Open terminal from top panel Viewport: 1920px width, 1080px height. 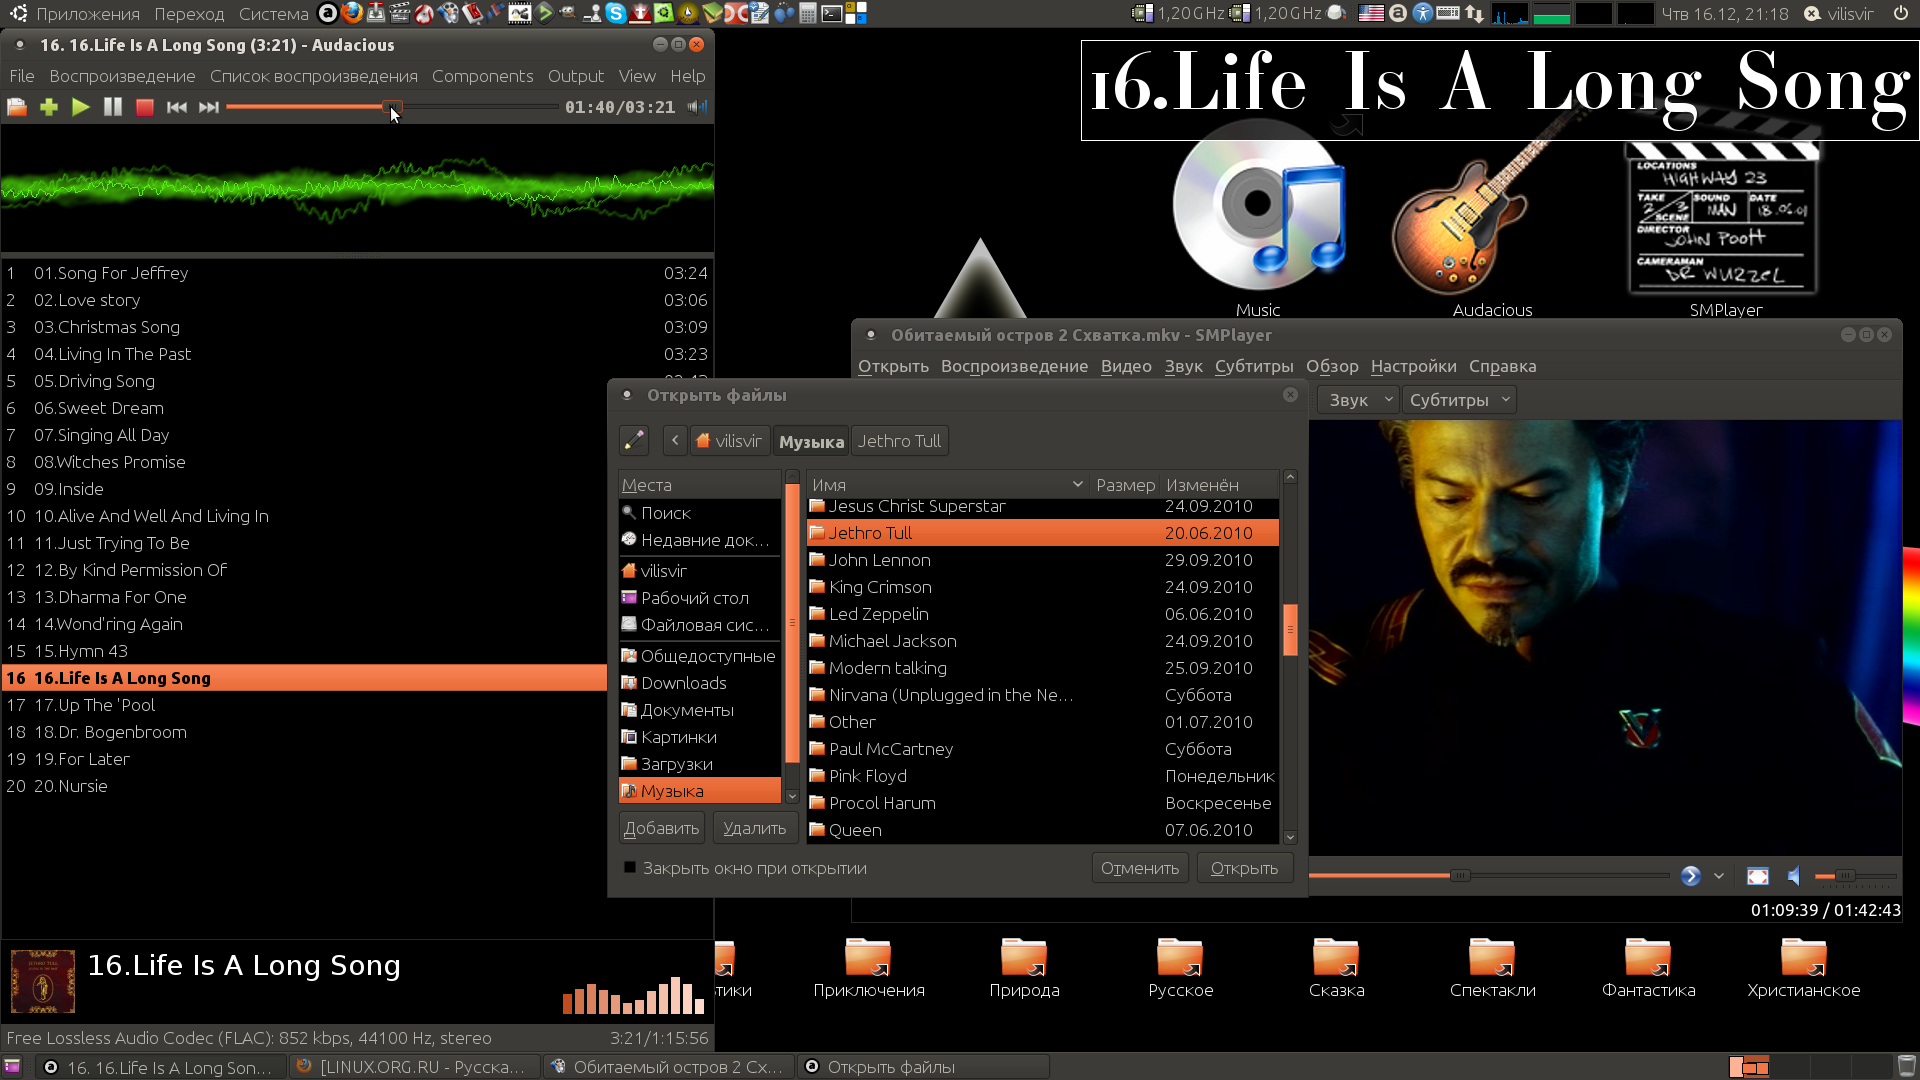pos(831,13)
